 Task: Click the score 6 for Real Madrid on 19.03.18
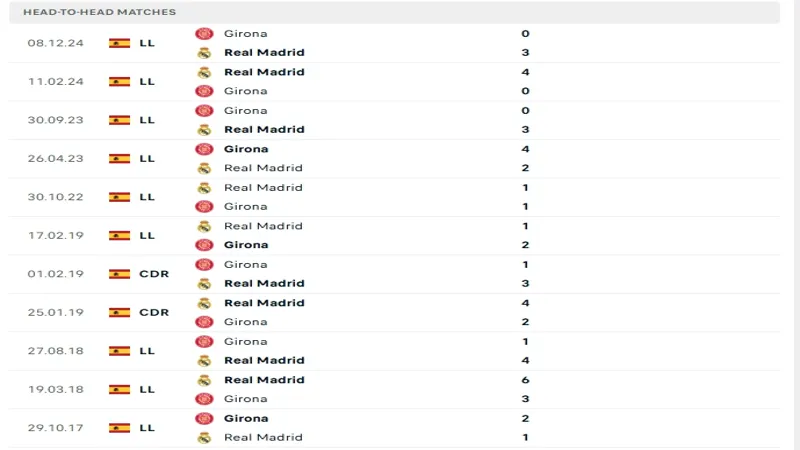coord(525,380)
